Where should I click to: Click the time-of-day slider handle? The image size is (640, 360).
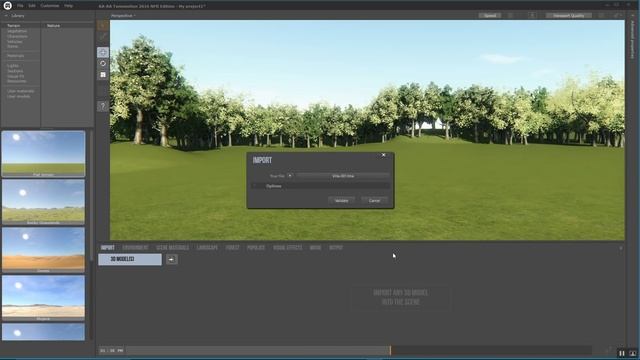tap(390, 350)
